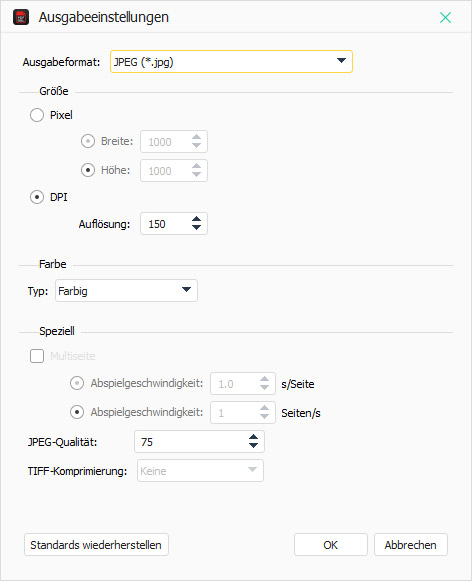Increase s/Seite speed with up arrow
The image size is (472, 581).
point(265,379)
